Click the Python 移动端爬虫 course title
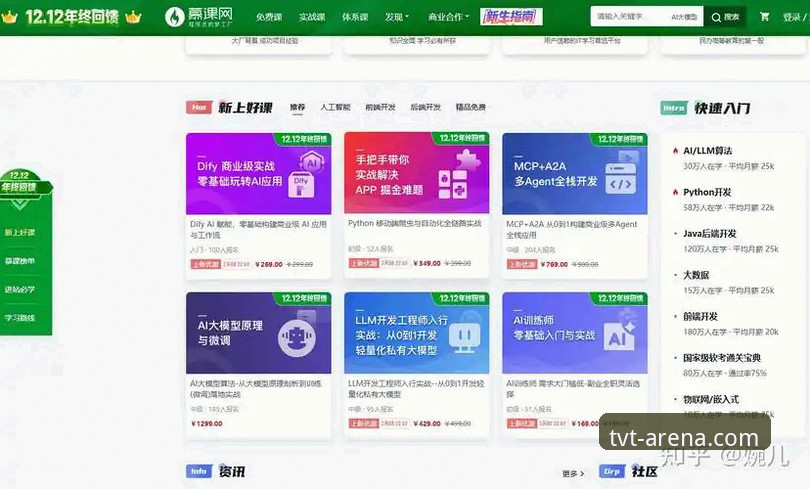This screenshot has width=810, height=489. (x=415, y=224)
